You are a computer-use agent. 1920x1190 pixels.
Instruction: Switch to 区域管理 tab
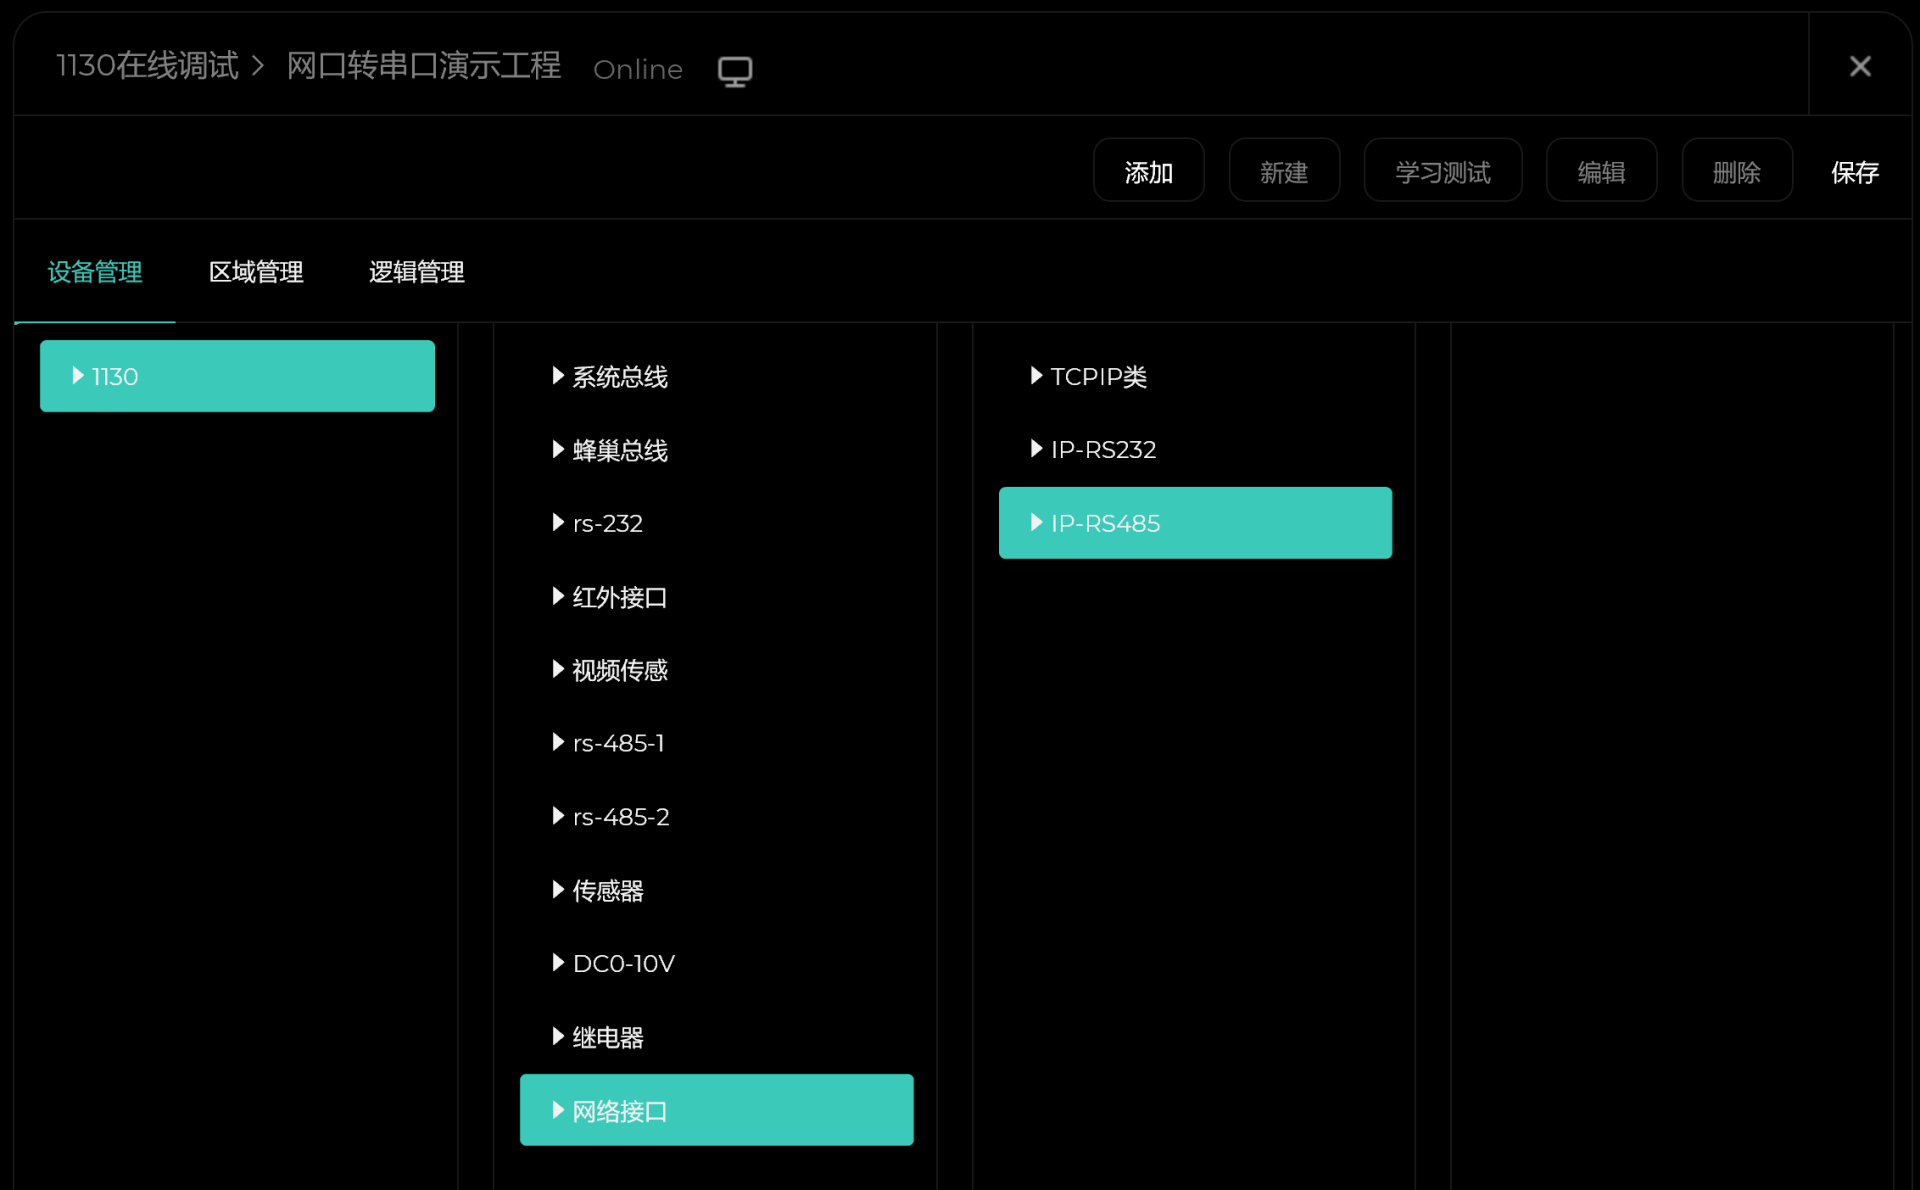pyautogui.click(x=256, y=272)
